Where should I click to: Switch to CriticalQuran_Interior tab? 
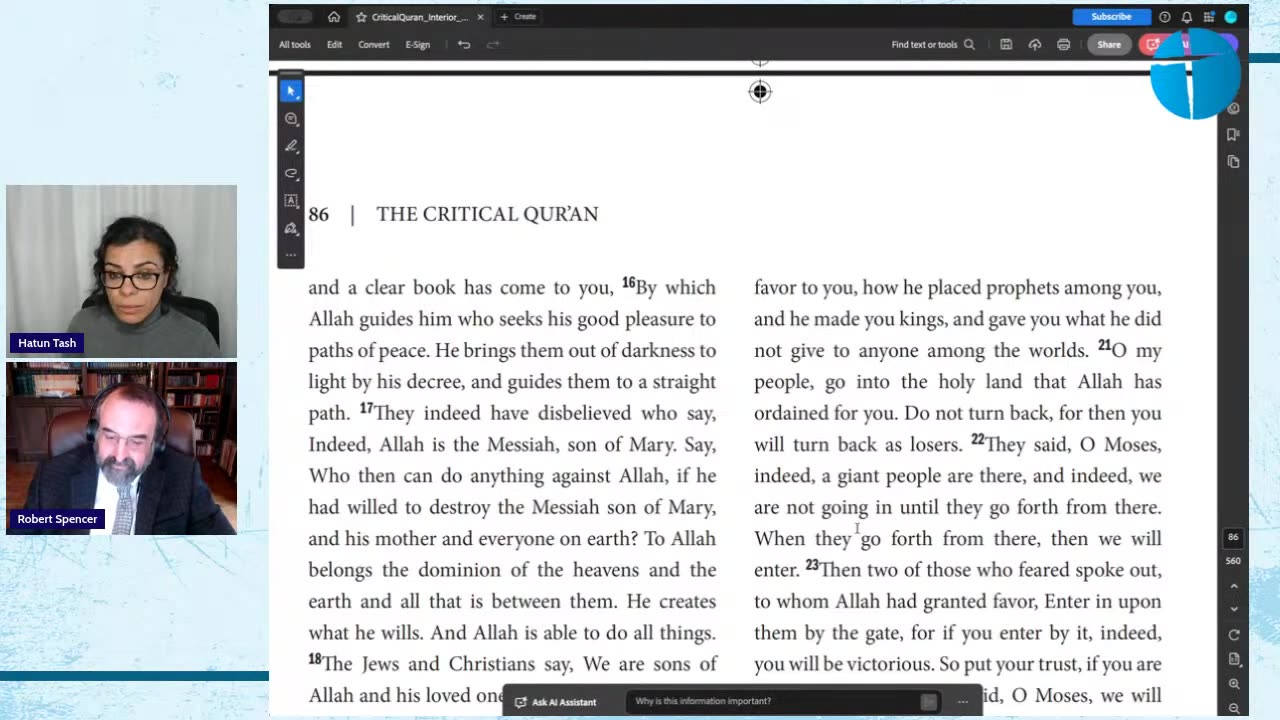click(419, 17)
